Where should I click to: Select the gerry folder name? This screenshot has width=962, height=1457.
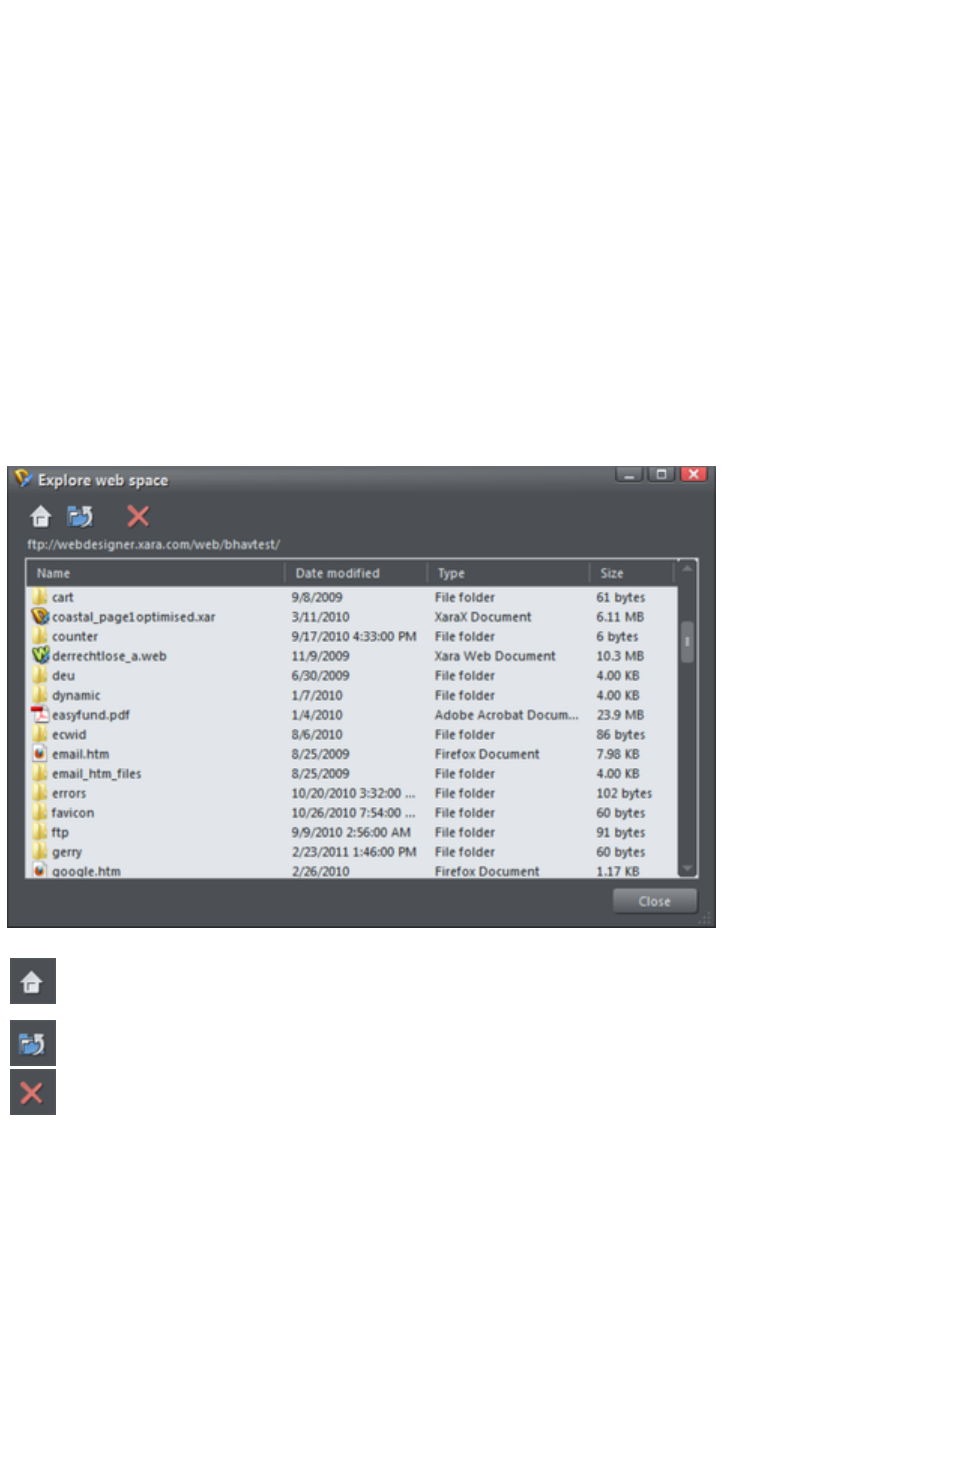coord(67,852)
